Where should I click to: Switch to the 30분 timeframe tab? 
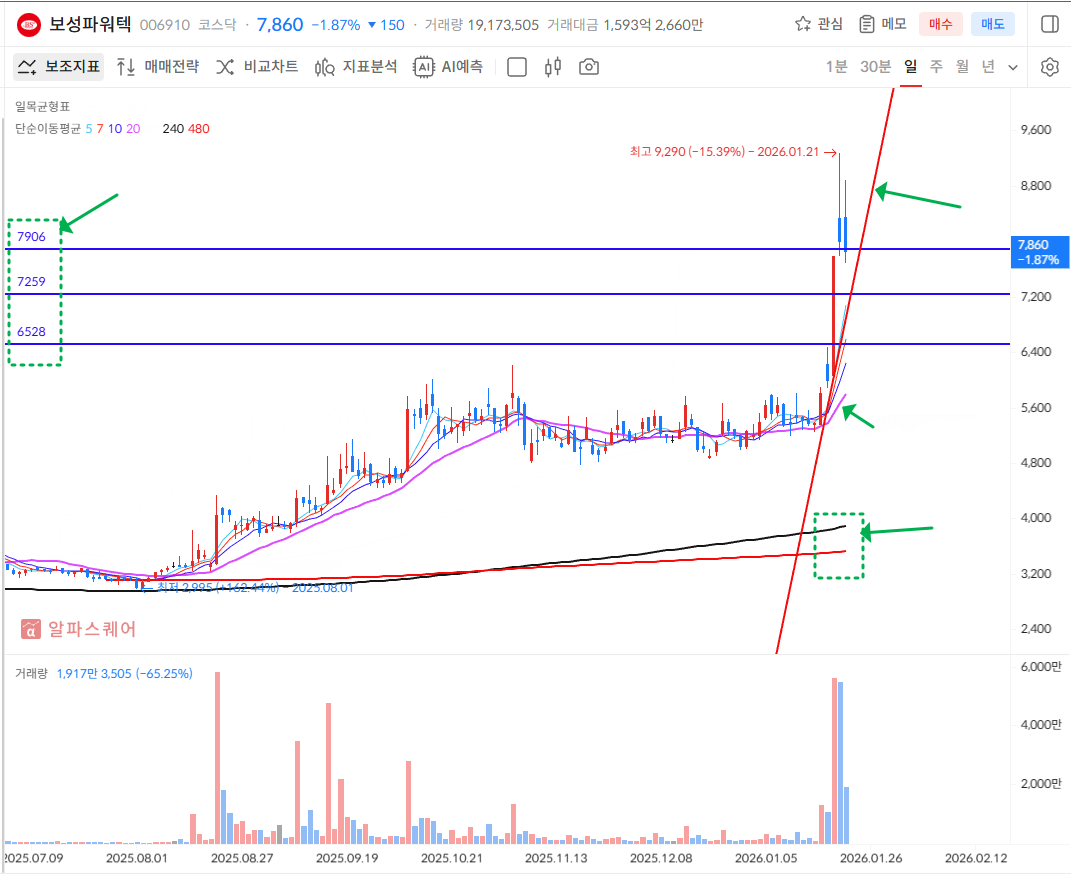(875, 67)
